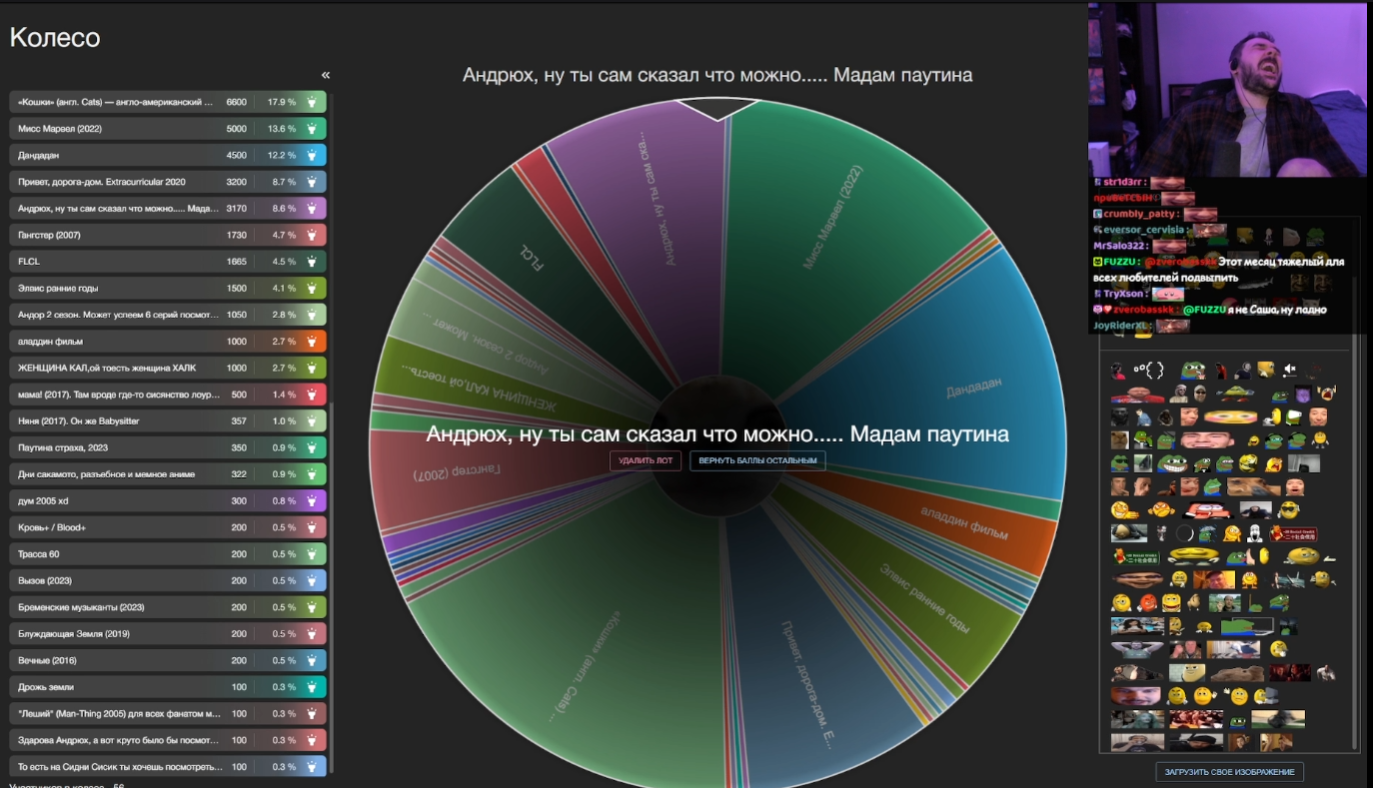This screenshot has height=788, width=1373.
Task: Click the highlight icon on the «Кошки» row
Action: pyautogui.click(x=312, y=102)
